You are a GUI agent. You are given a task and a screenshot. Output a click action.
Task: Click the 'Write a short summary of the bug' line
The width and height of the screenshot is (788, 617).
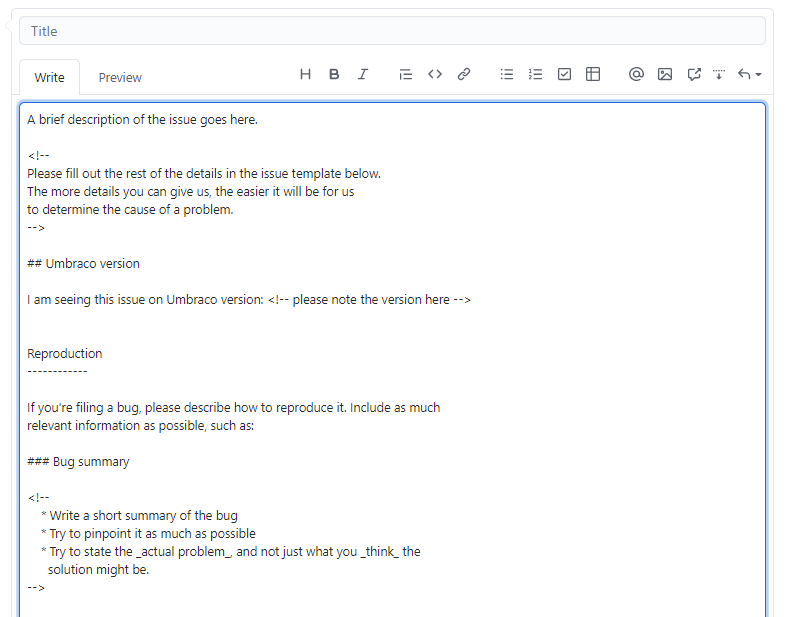139,516
